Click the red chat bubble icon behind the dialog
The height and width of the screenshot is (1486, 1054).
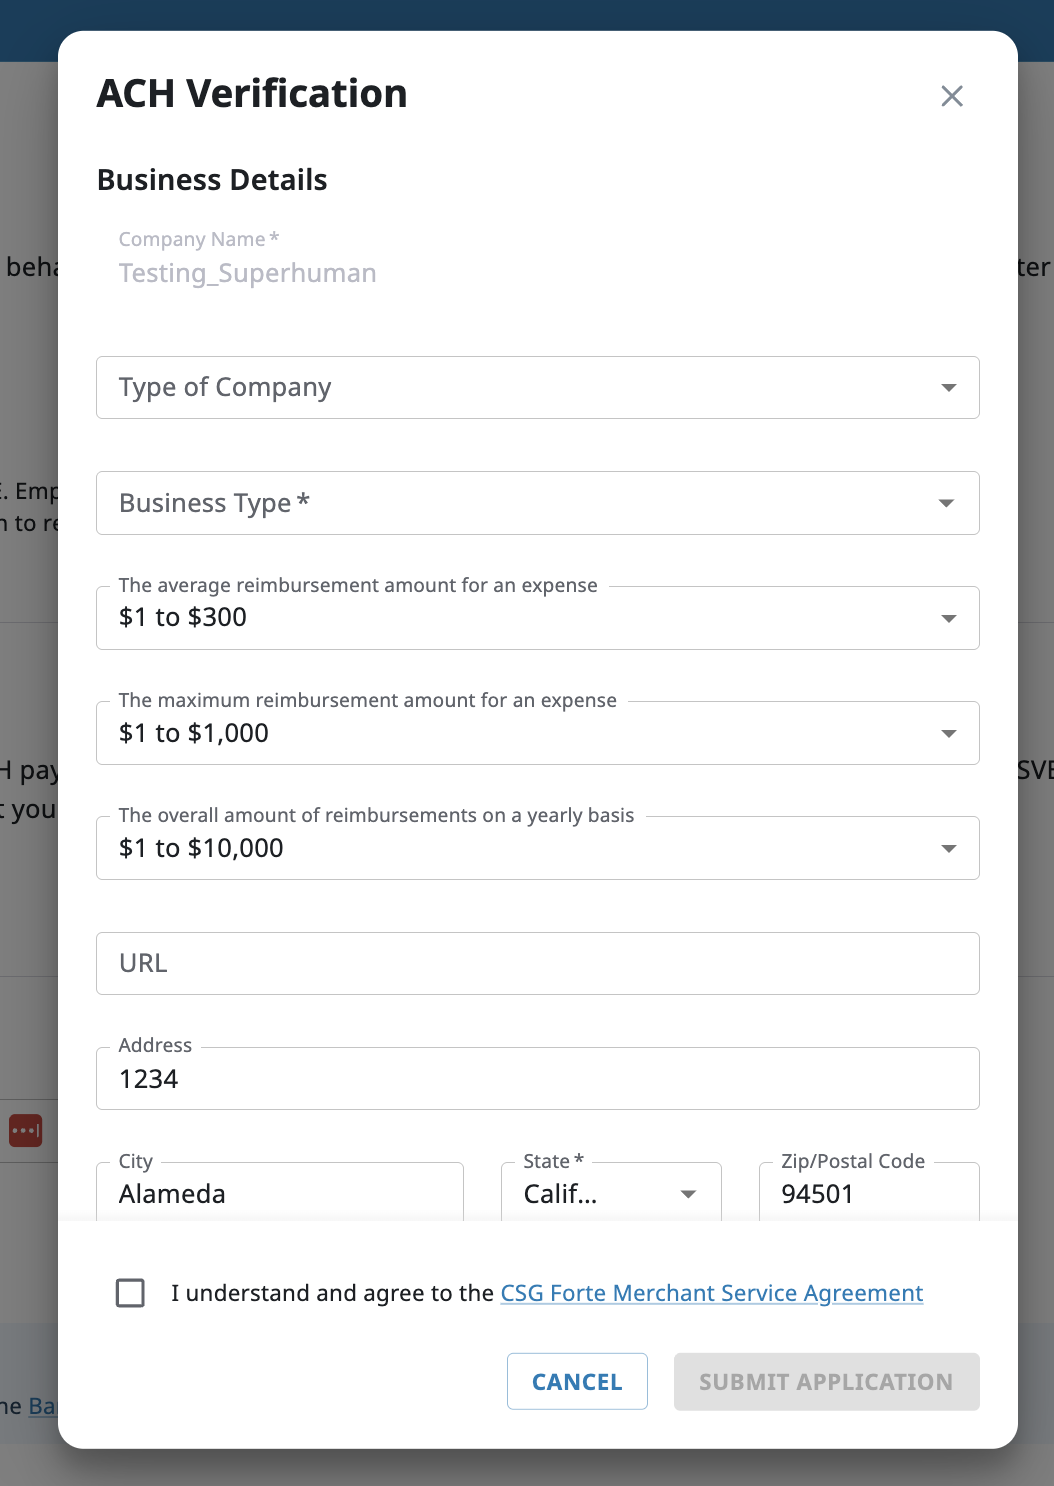26,1130
